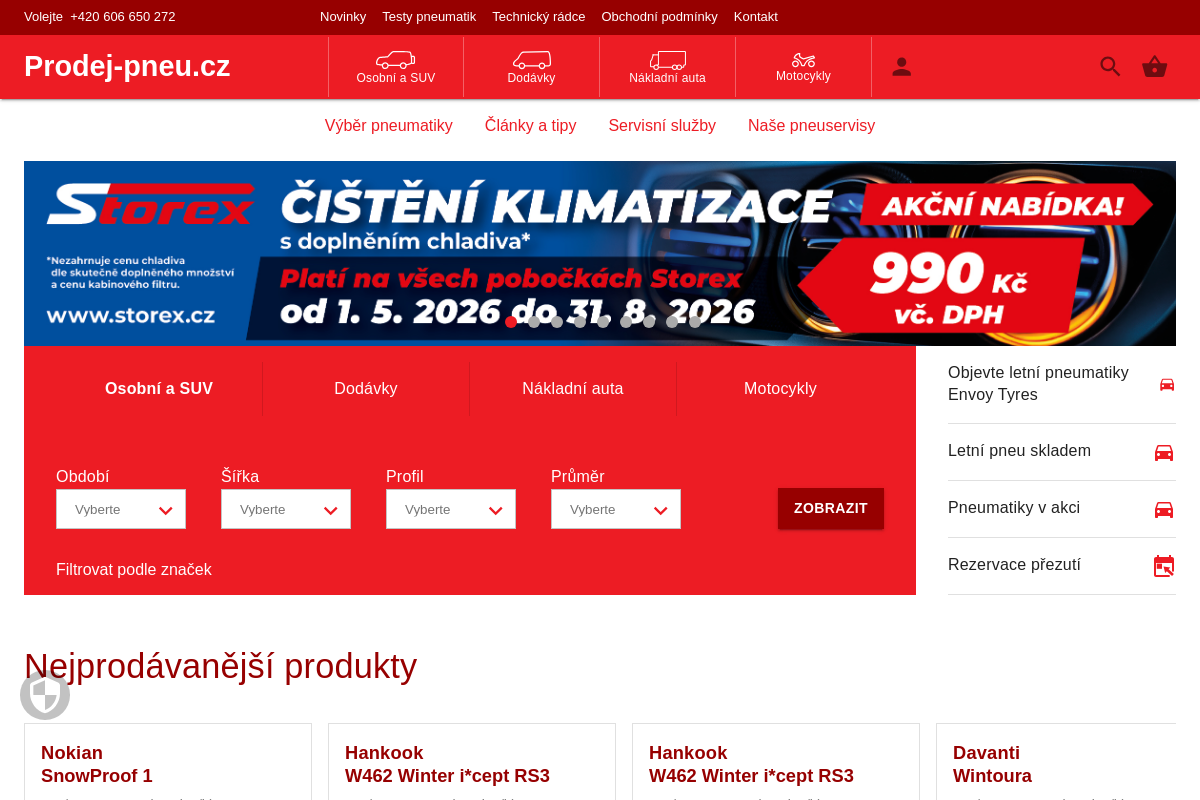Open Naše pneuservisy menu item
This screenshot has width=1200, height=800.
click(812, 126)
